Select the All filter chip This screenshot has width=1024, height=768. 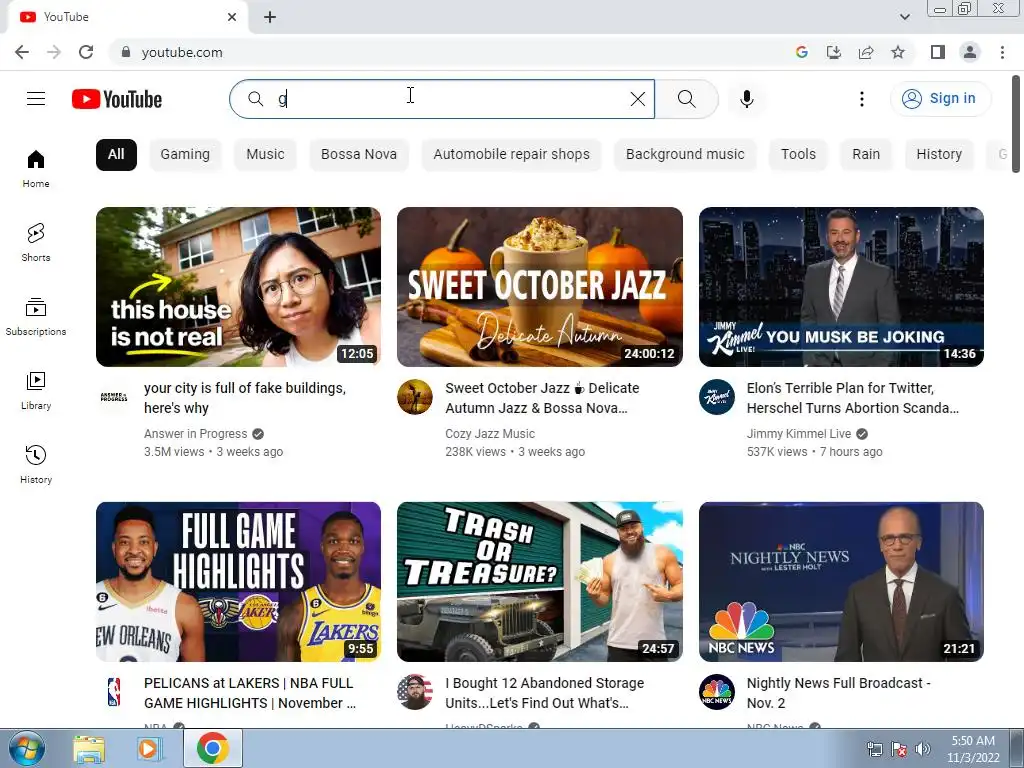(x=116, y=155)
